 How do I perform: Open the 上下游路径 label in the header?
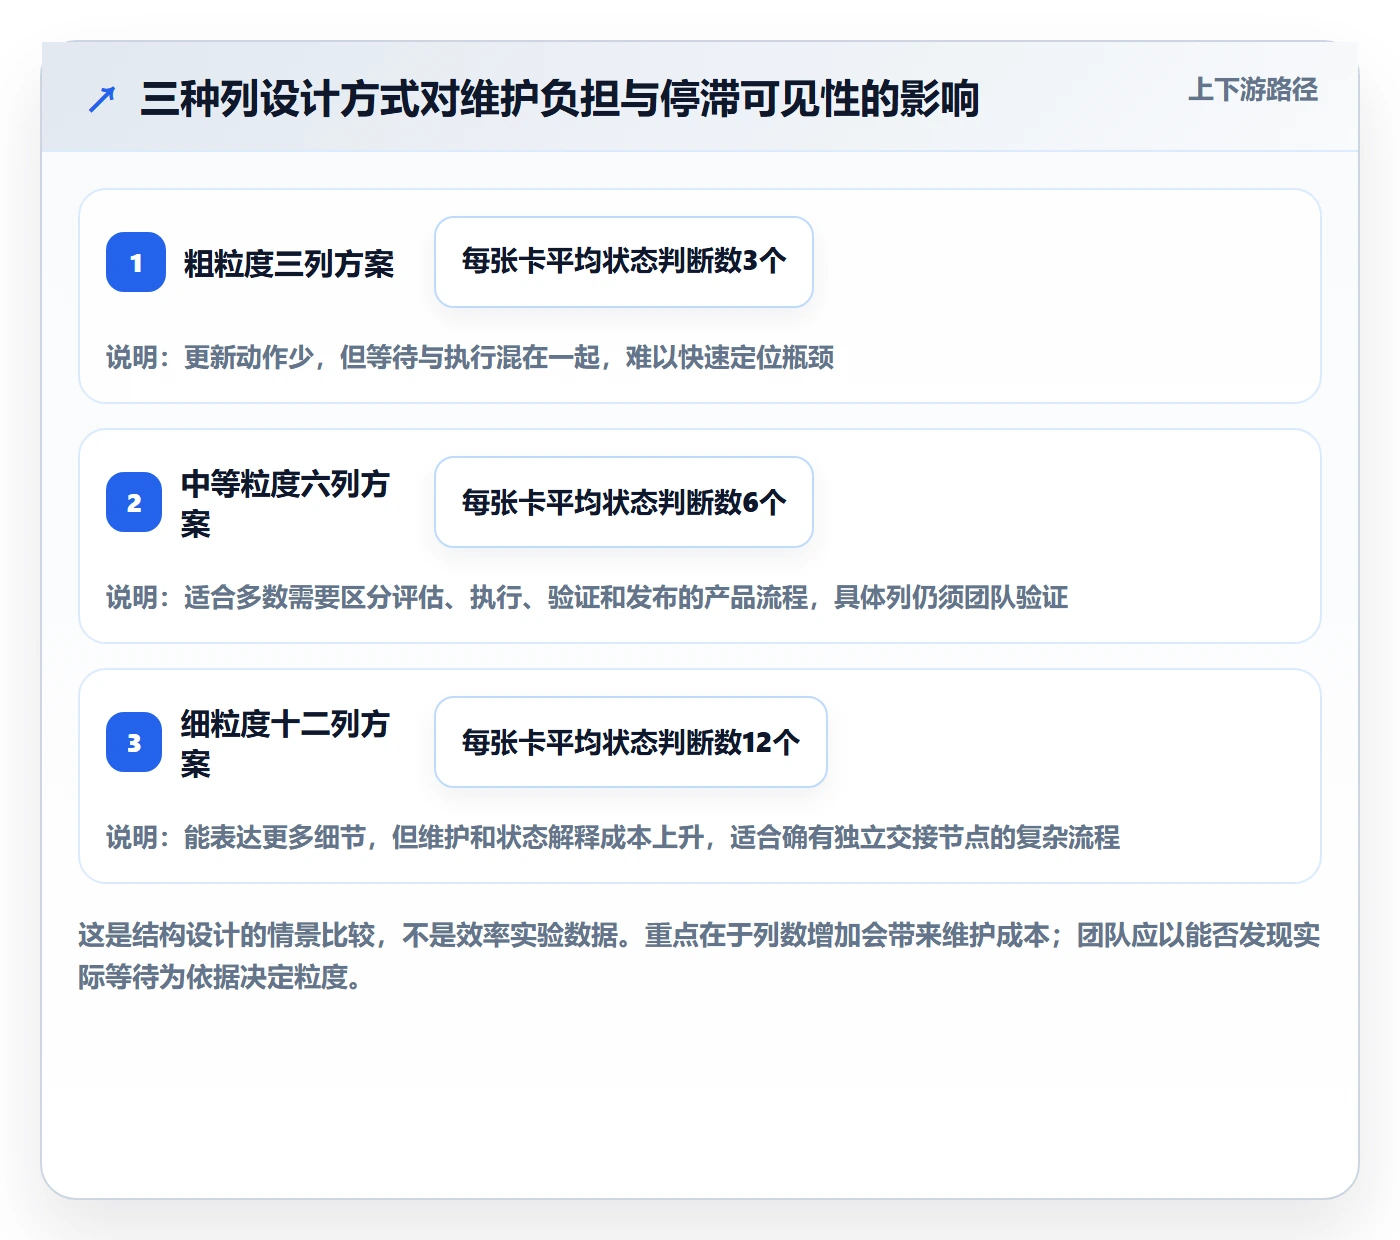tap(1253, 90)
